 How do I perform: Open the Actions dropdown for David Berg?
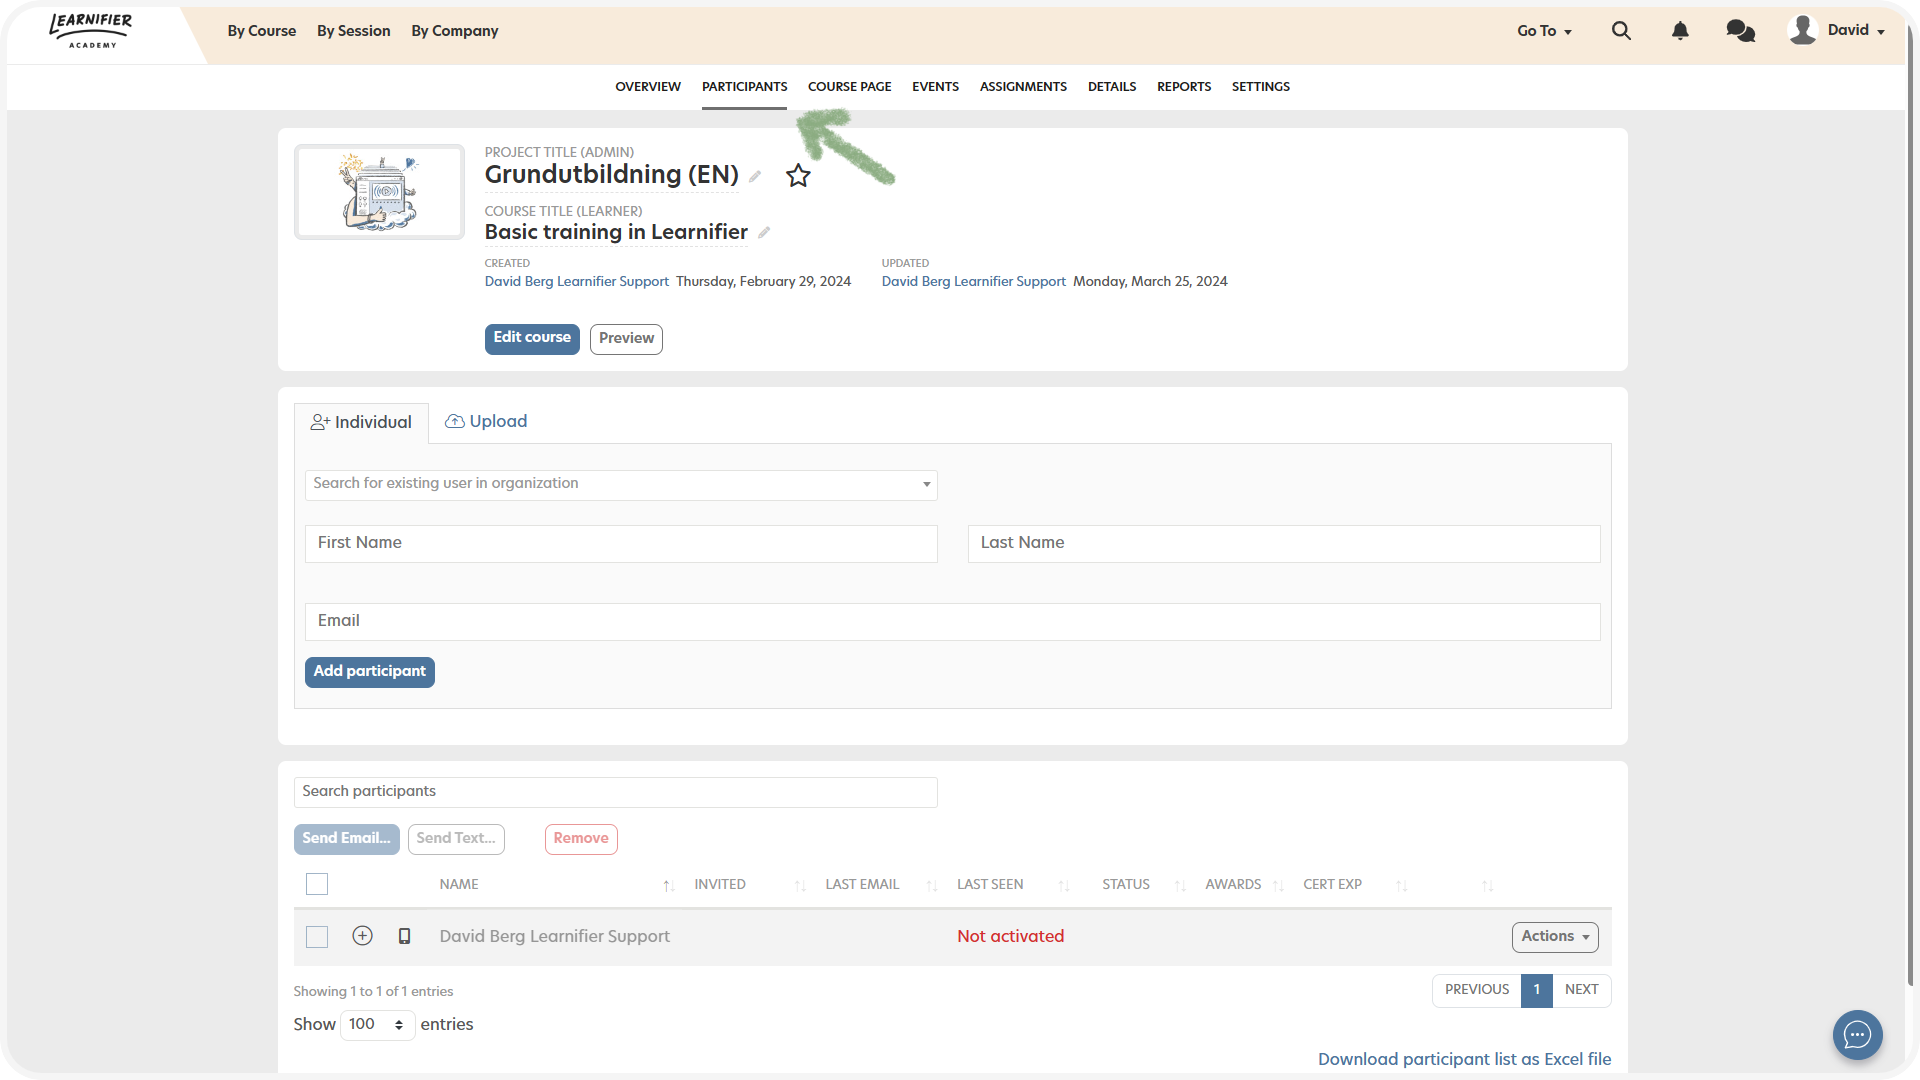coord(1555,937)
